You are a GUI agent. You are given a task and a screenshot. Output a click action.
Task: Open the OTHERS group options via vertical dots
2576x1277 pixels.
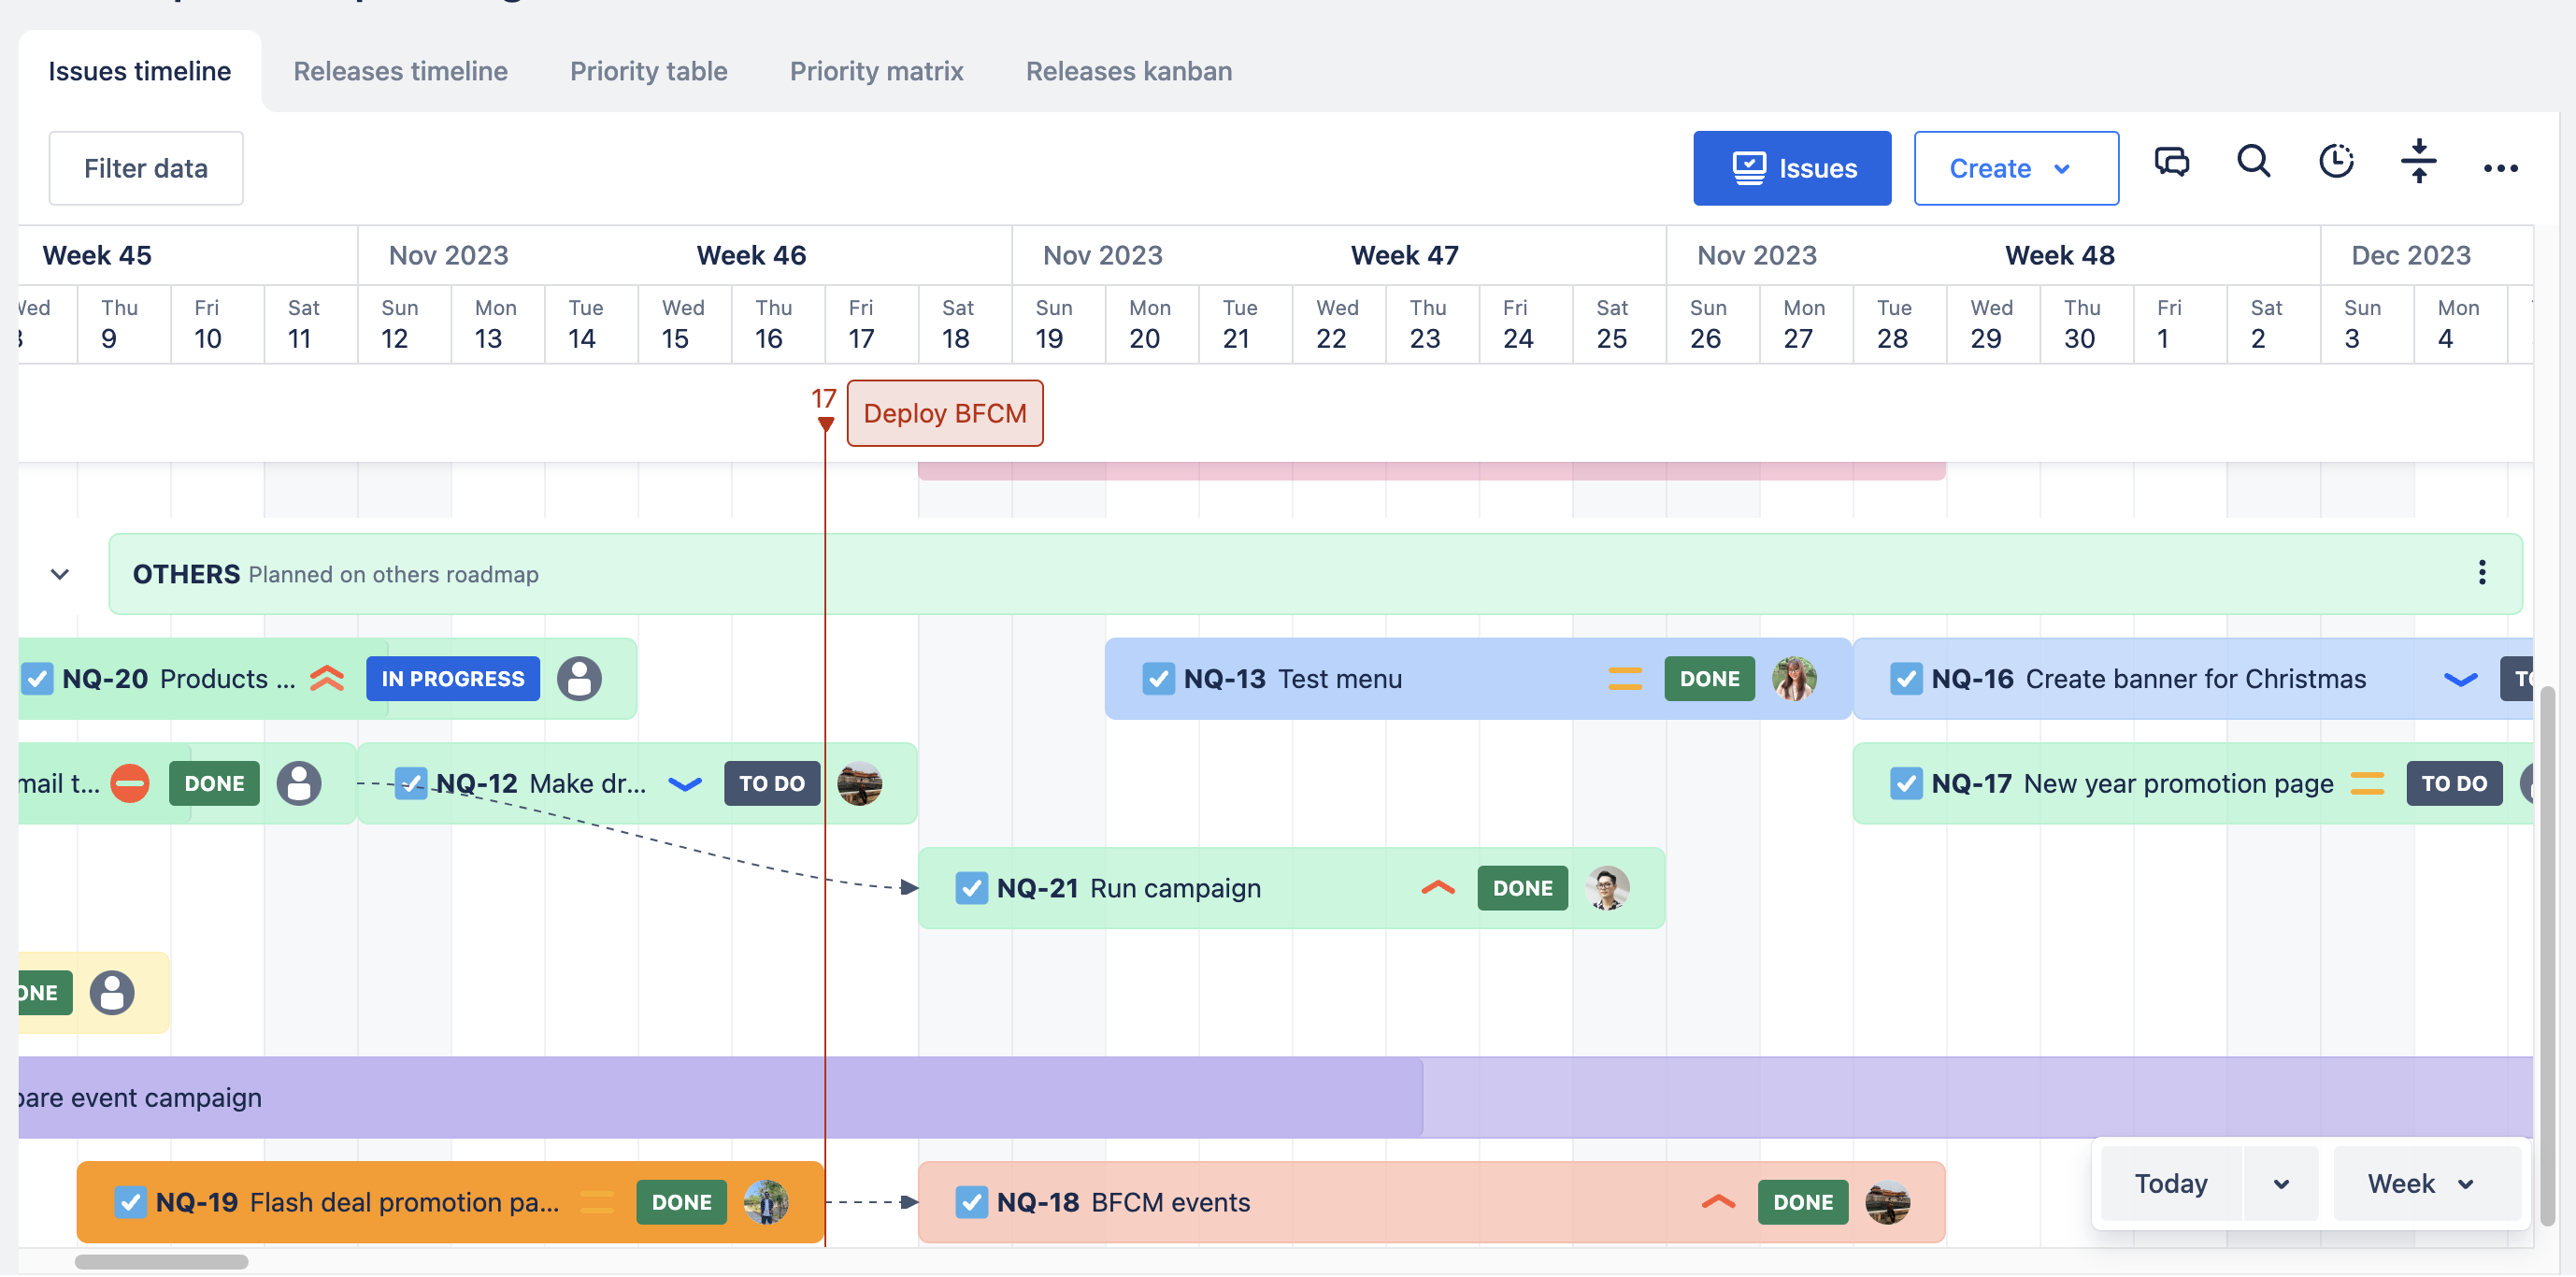click(x=2483, y=573)
